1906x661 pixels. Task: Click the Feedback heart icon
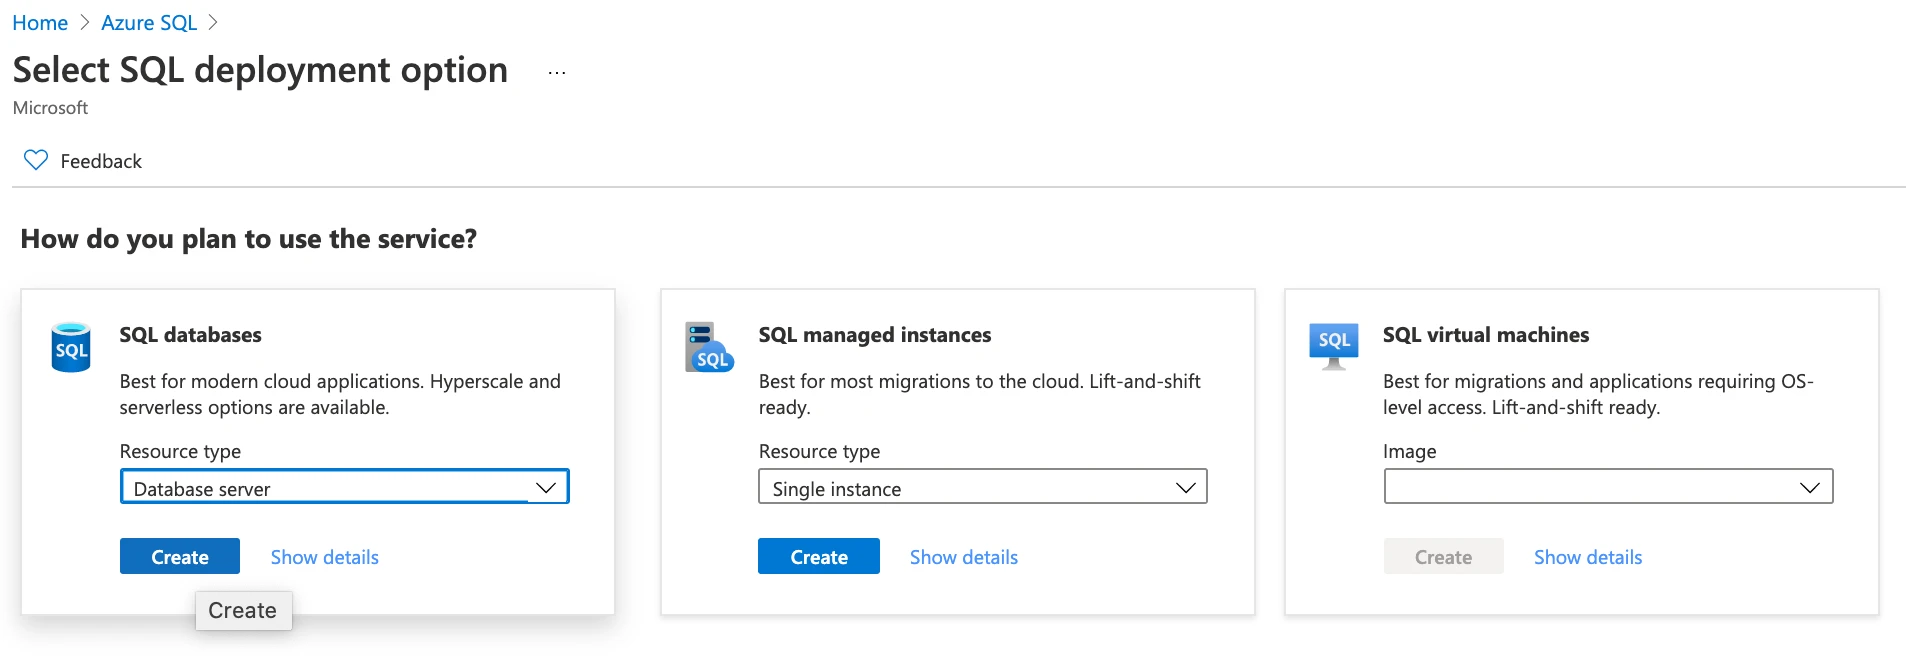pos(36,160)
